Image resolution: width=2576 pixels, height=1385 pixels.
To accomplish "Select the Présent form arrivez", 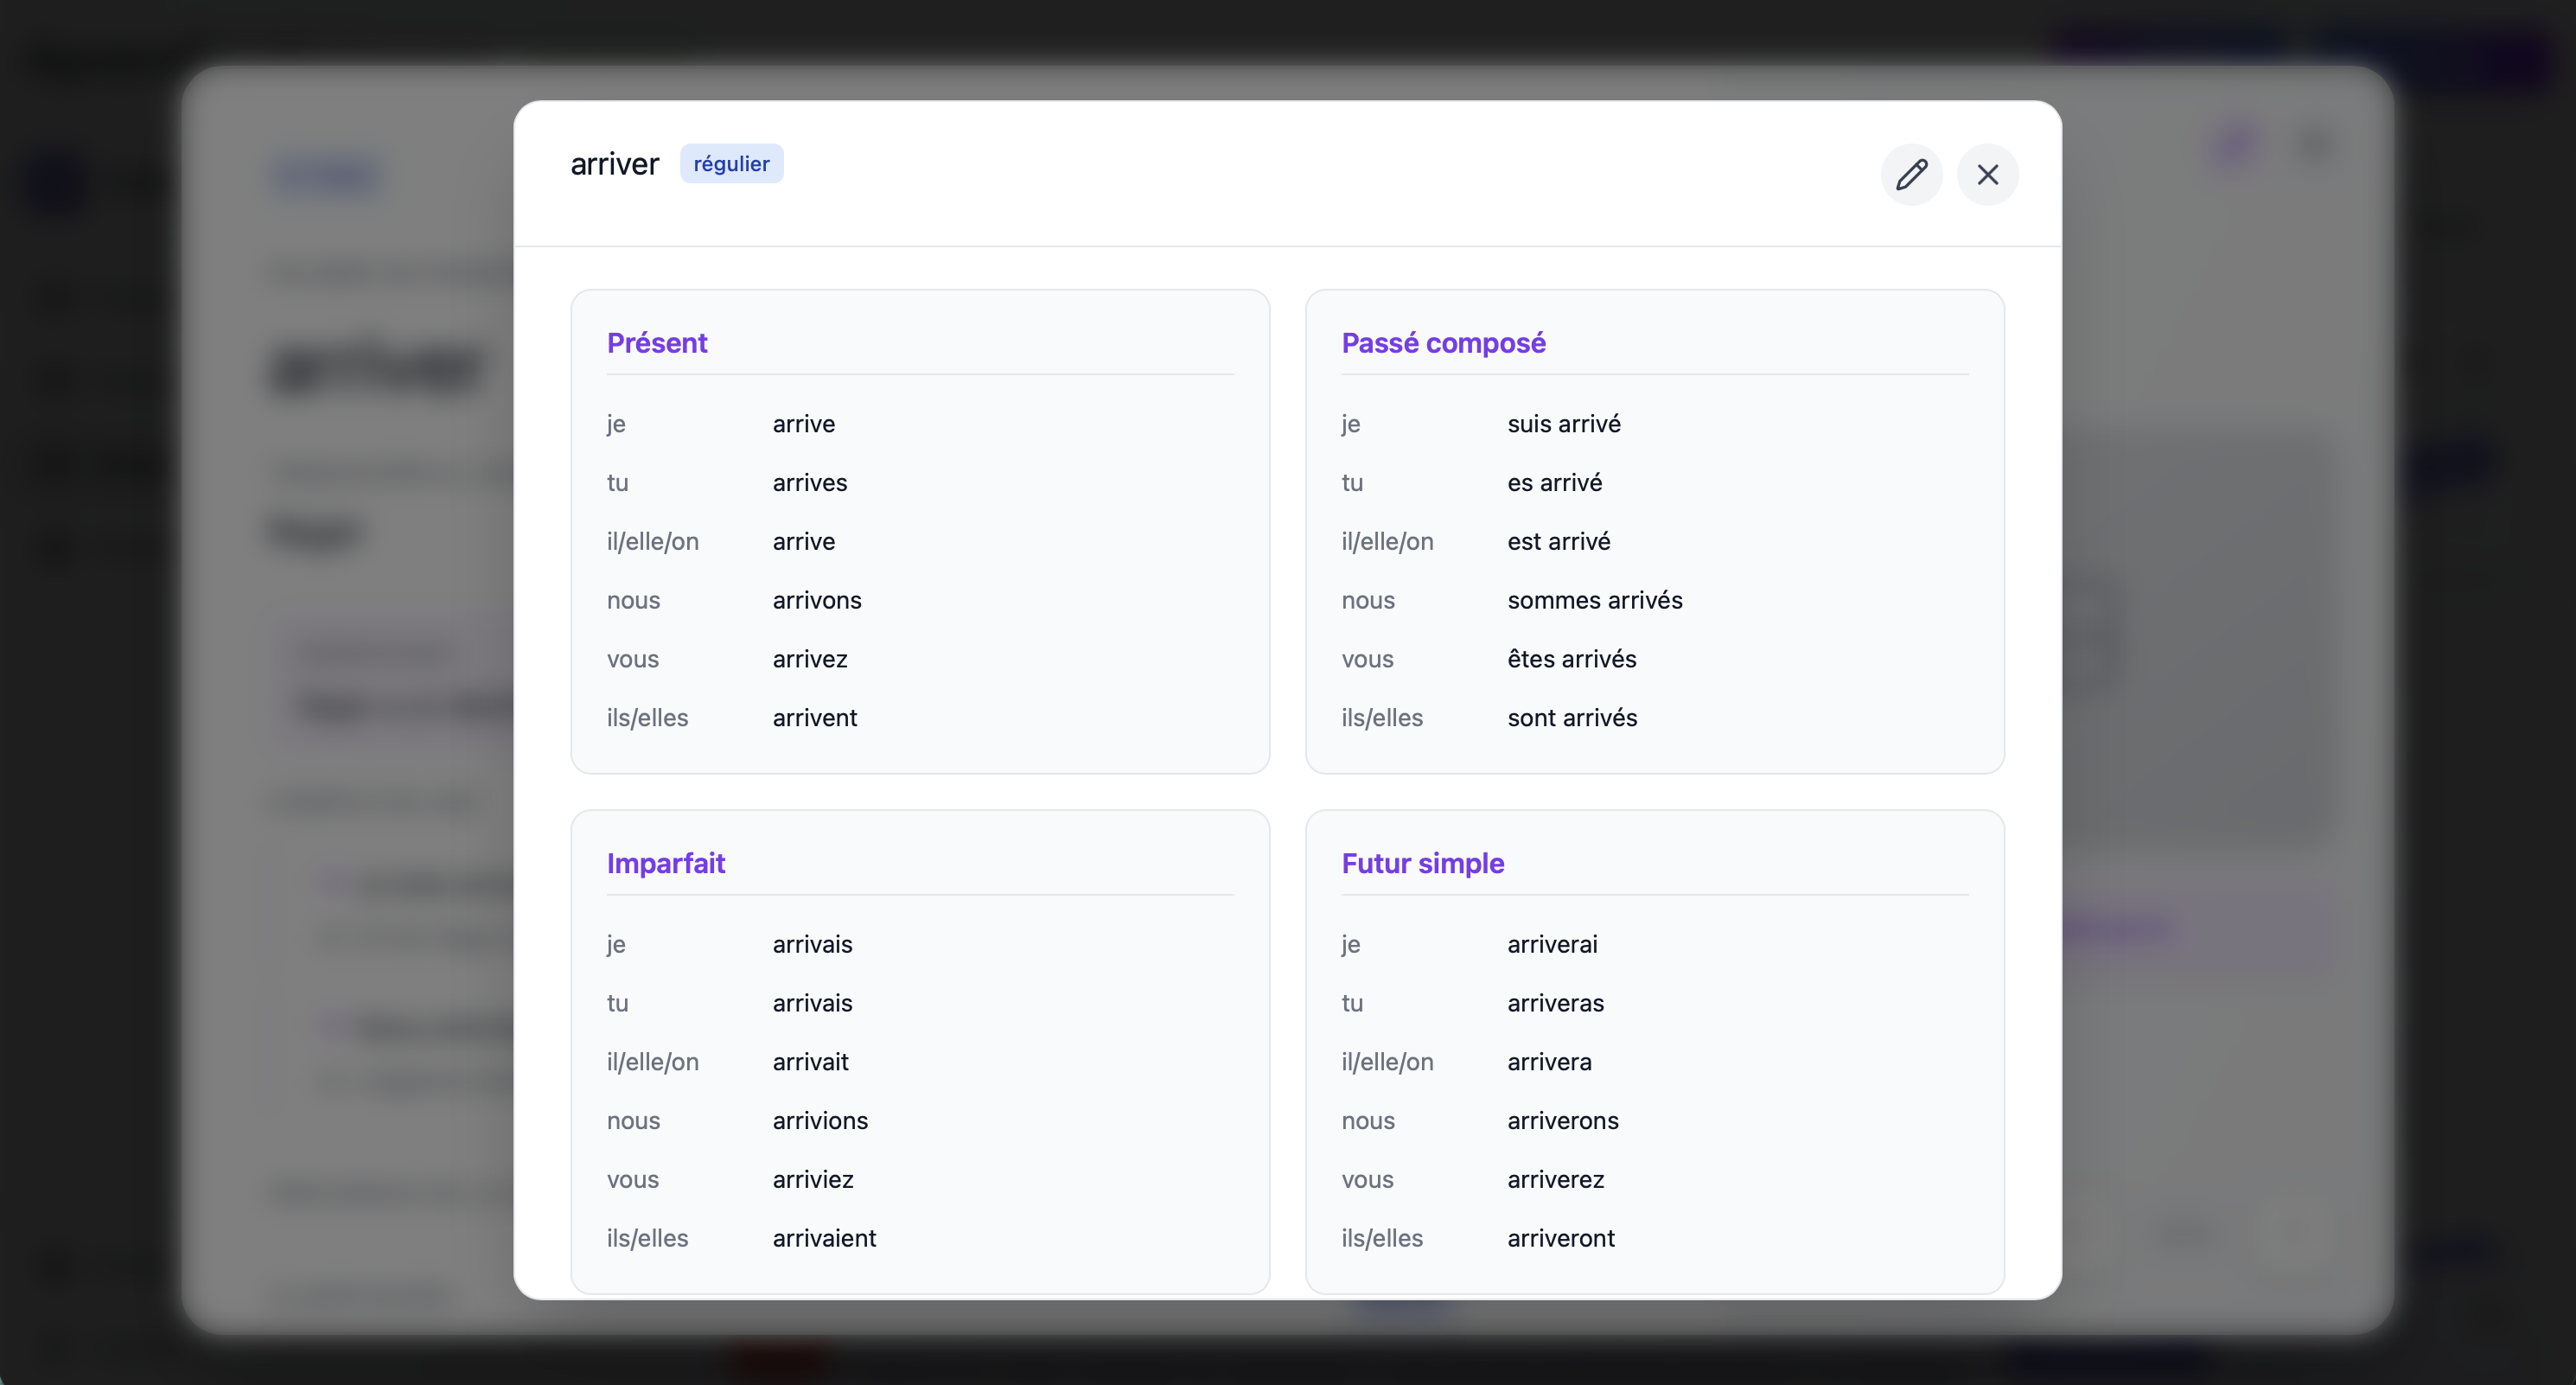I will point(809,659).
